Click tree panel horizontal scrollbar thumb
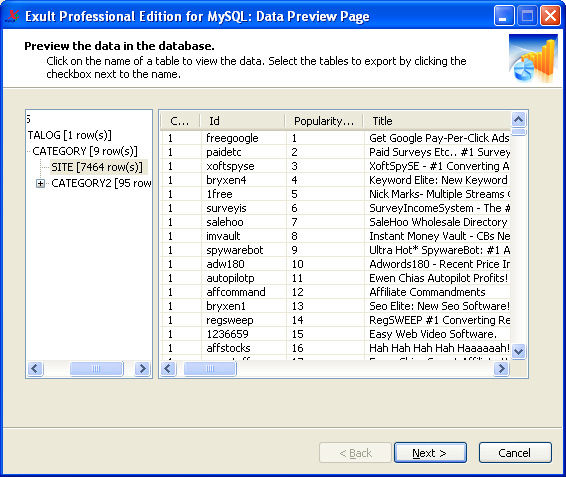566x477 pixels. pyautogui.click(x=96, y=369)
